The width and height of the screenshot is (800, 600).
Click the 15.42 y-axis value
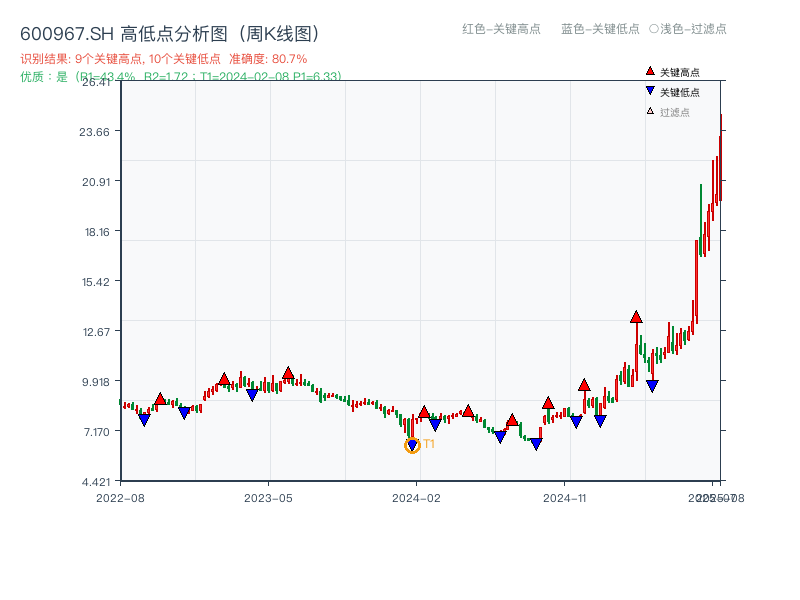click(x=96, y=282)
